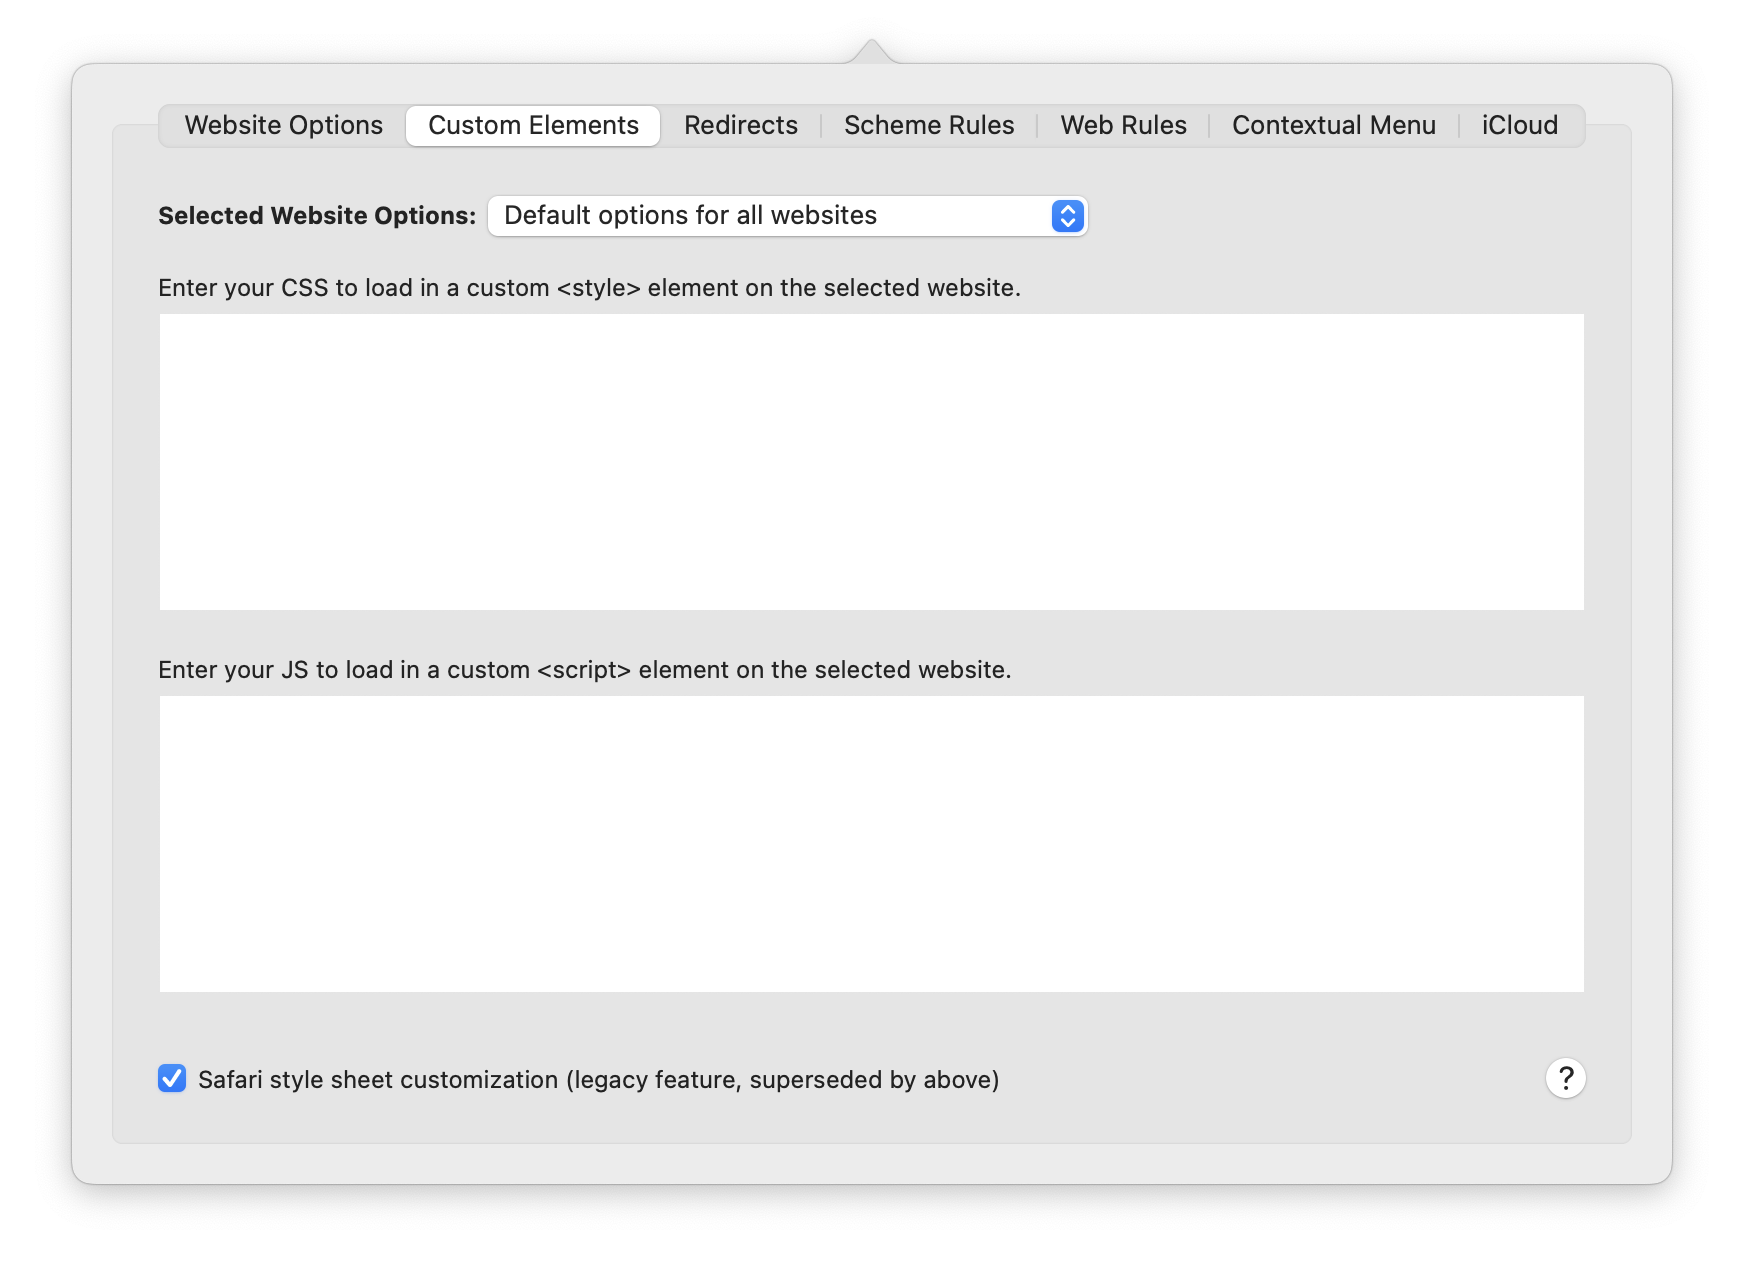Viewport: 1744px width, 1264px height.
Task: Open the Redirects tab
Action: click(741, 126)
